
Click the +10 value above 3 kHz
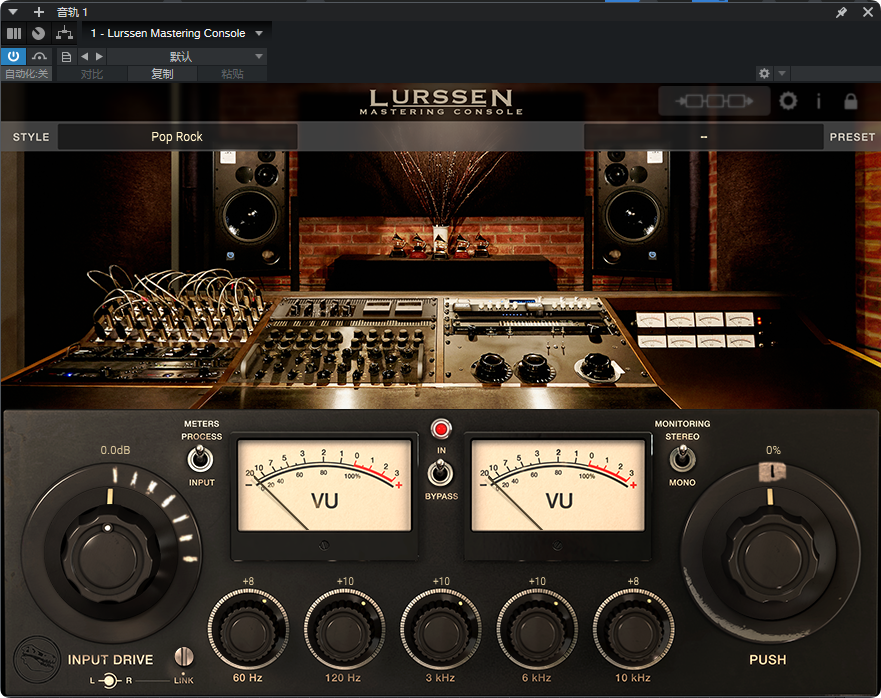(441, 581)
